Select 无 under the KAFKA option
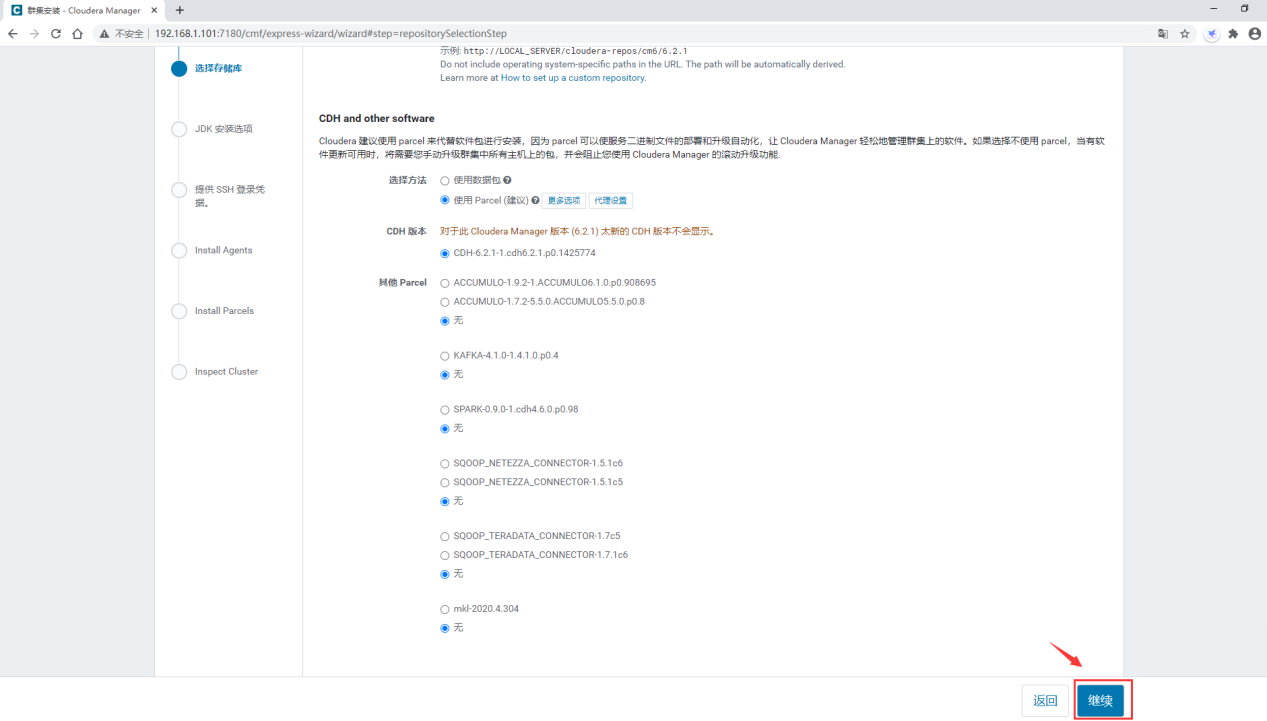Screen dimensions: 1267x721 tap(445, 375)
